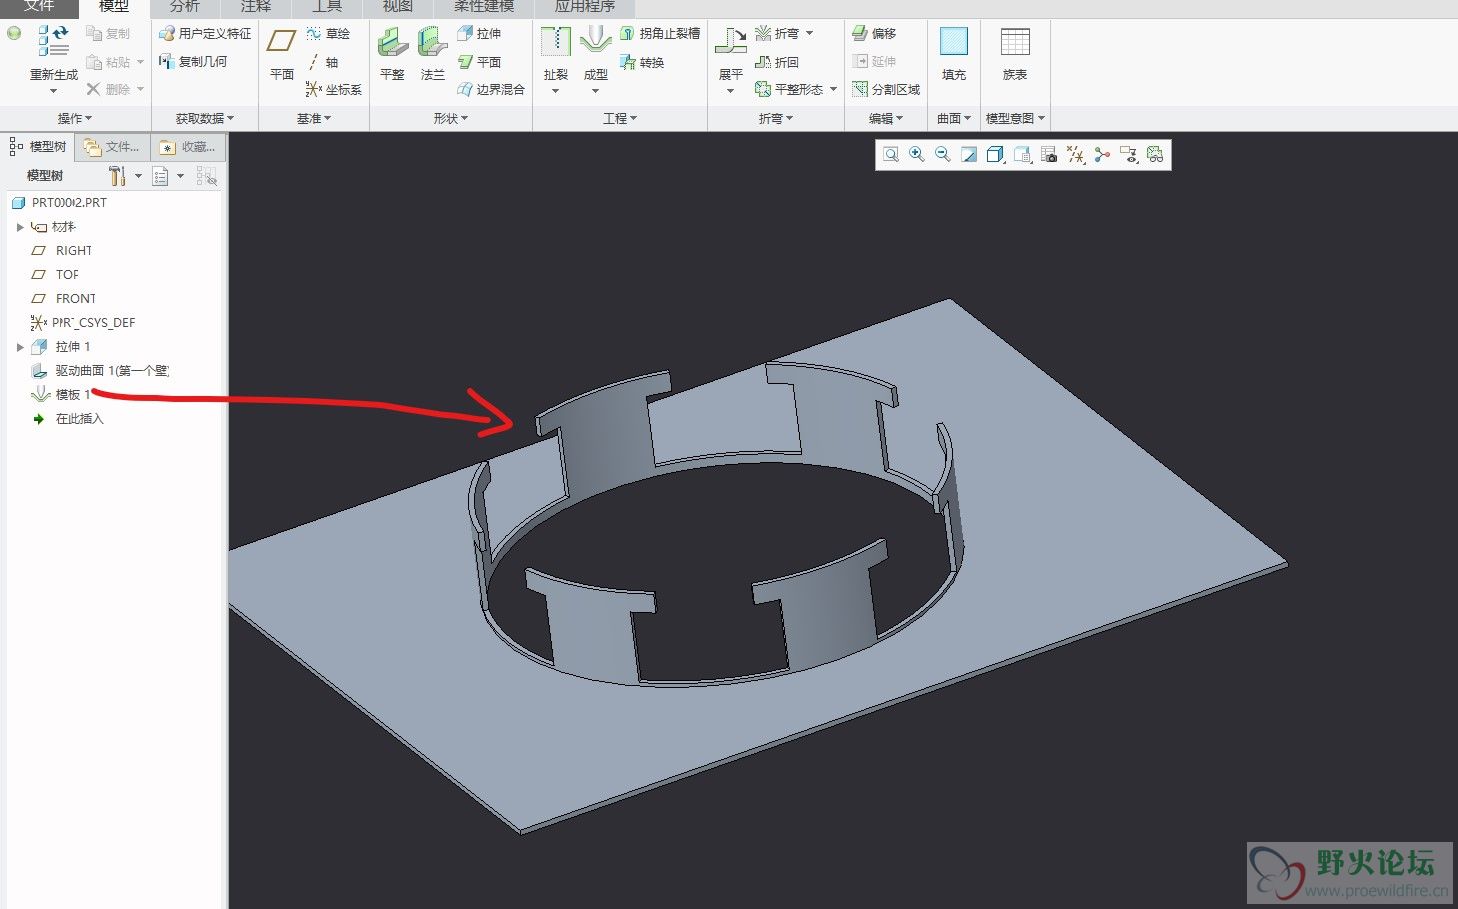
Task: Toggle datum display filters in view toolbar
Action: pos(1076,155)
